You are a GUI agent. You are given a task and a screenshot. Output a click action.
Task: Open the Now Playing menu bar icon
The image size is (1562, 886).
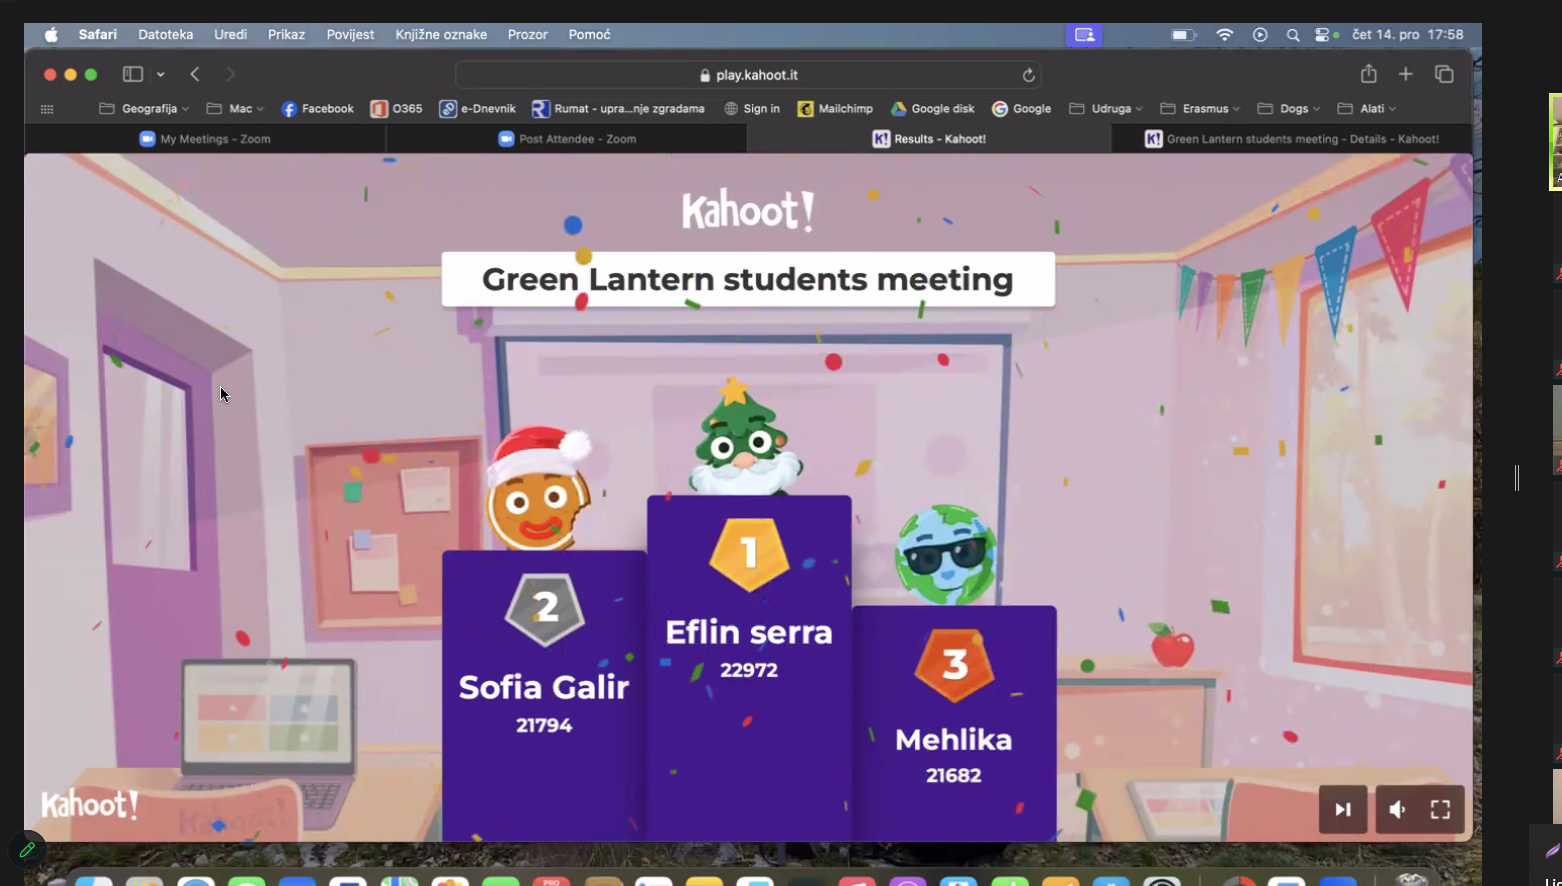[1260, 35]
